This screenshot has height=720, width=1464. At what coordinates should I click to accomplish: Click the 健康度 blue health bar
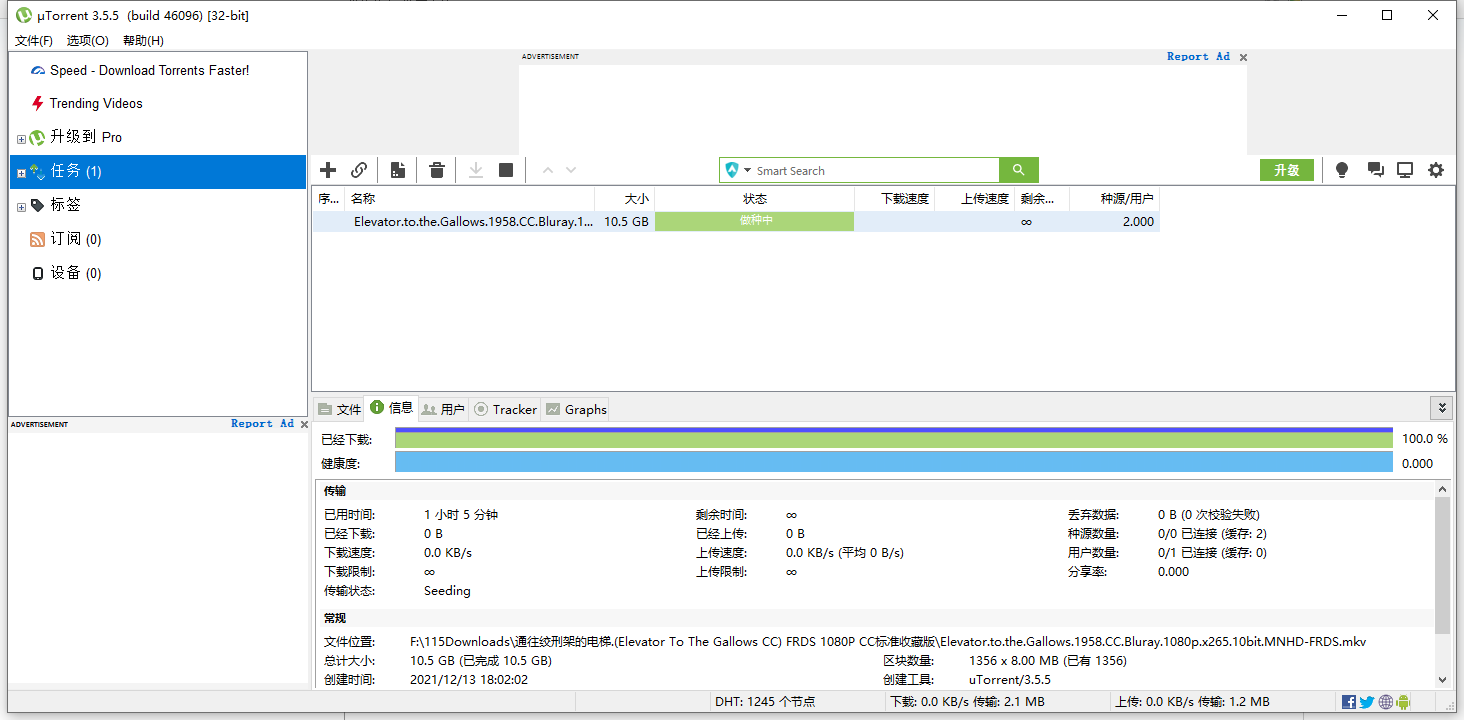[x=894, y=462]
